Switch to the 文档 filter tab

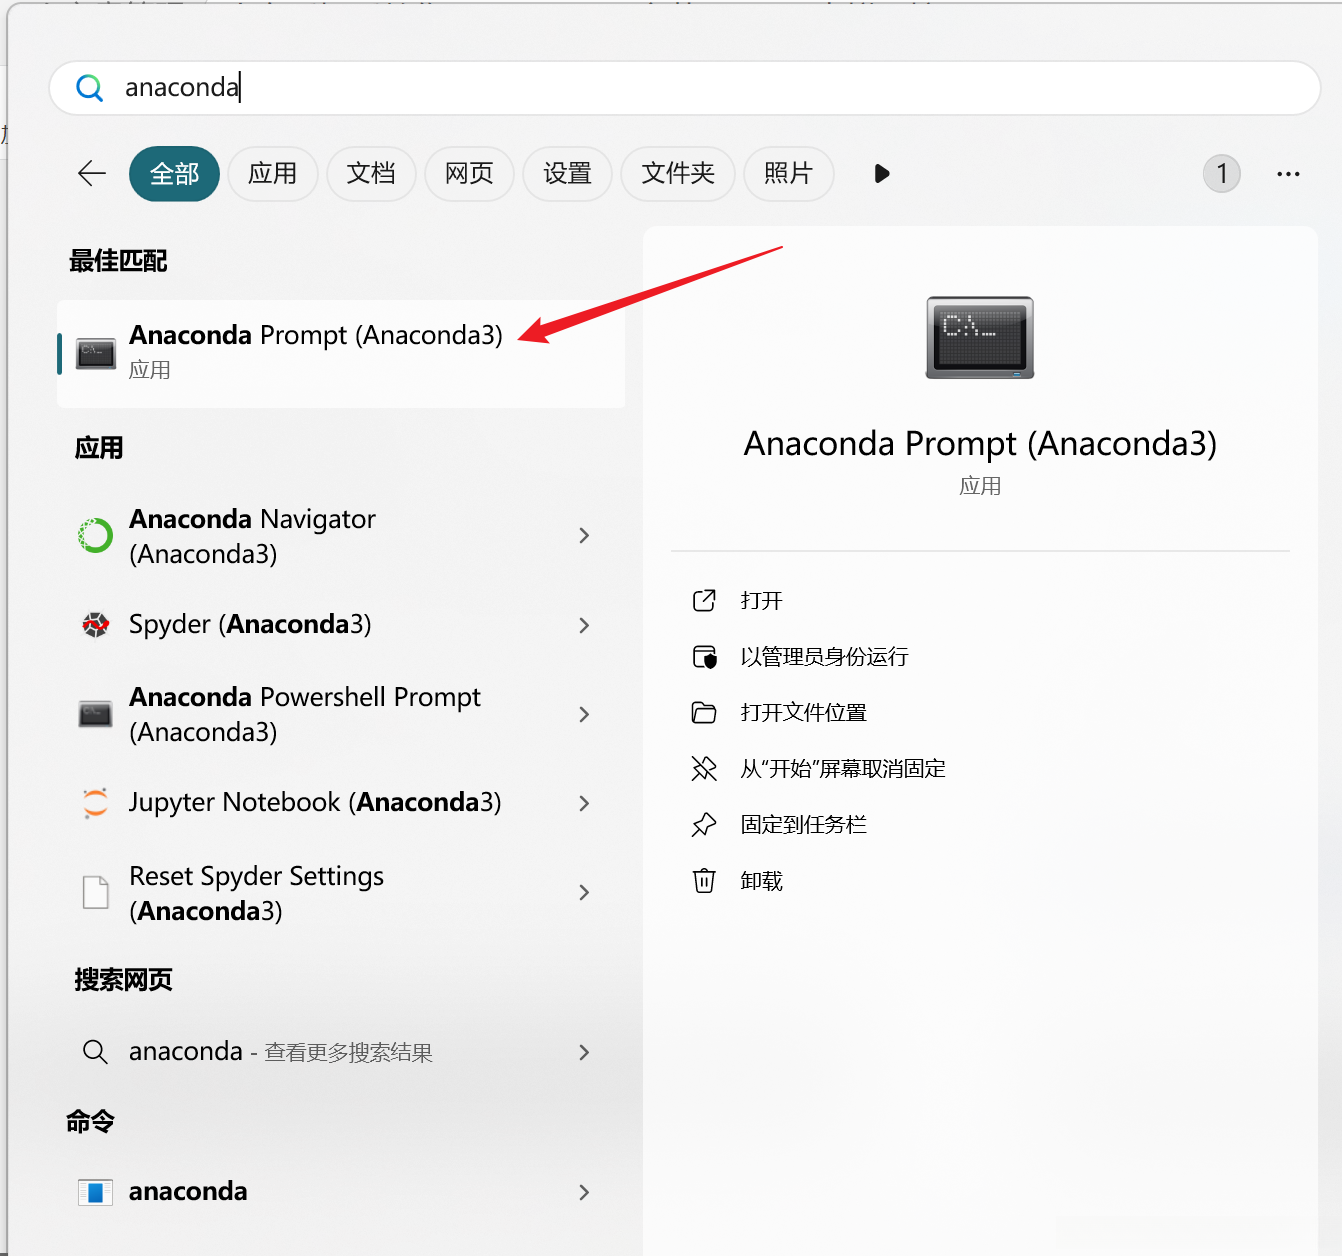pyautogui.click(x=371, y=174)
